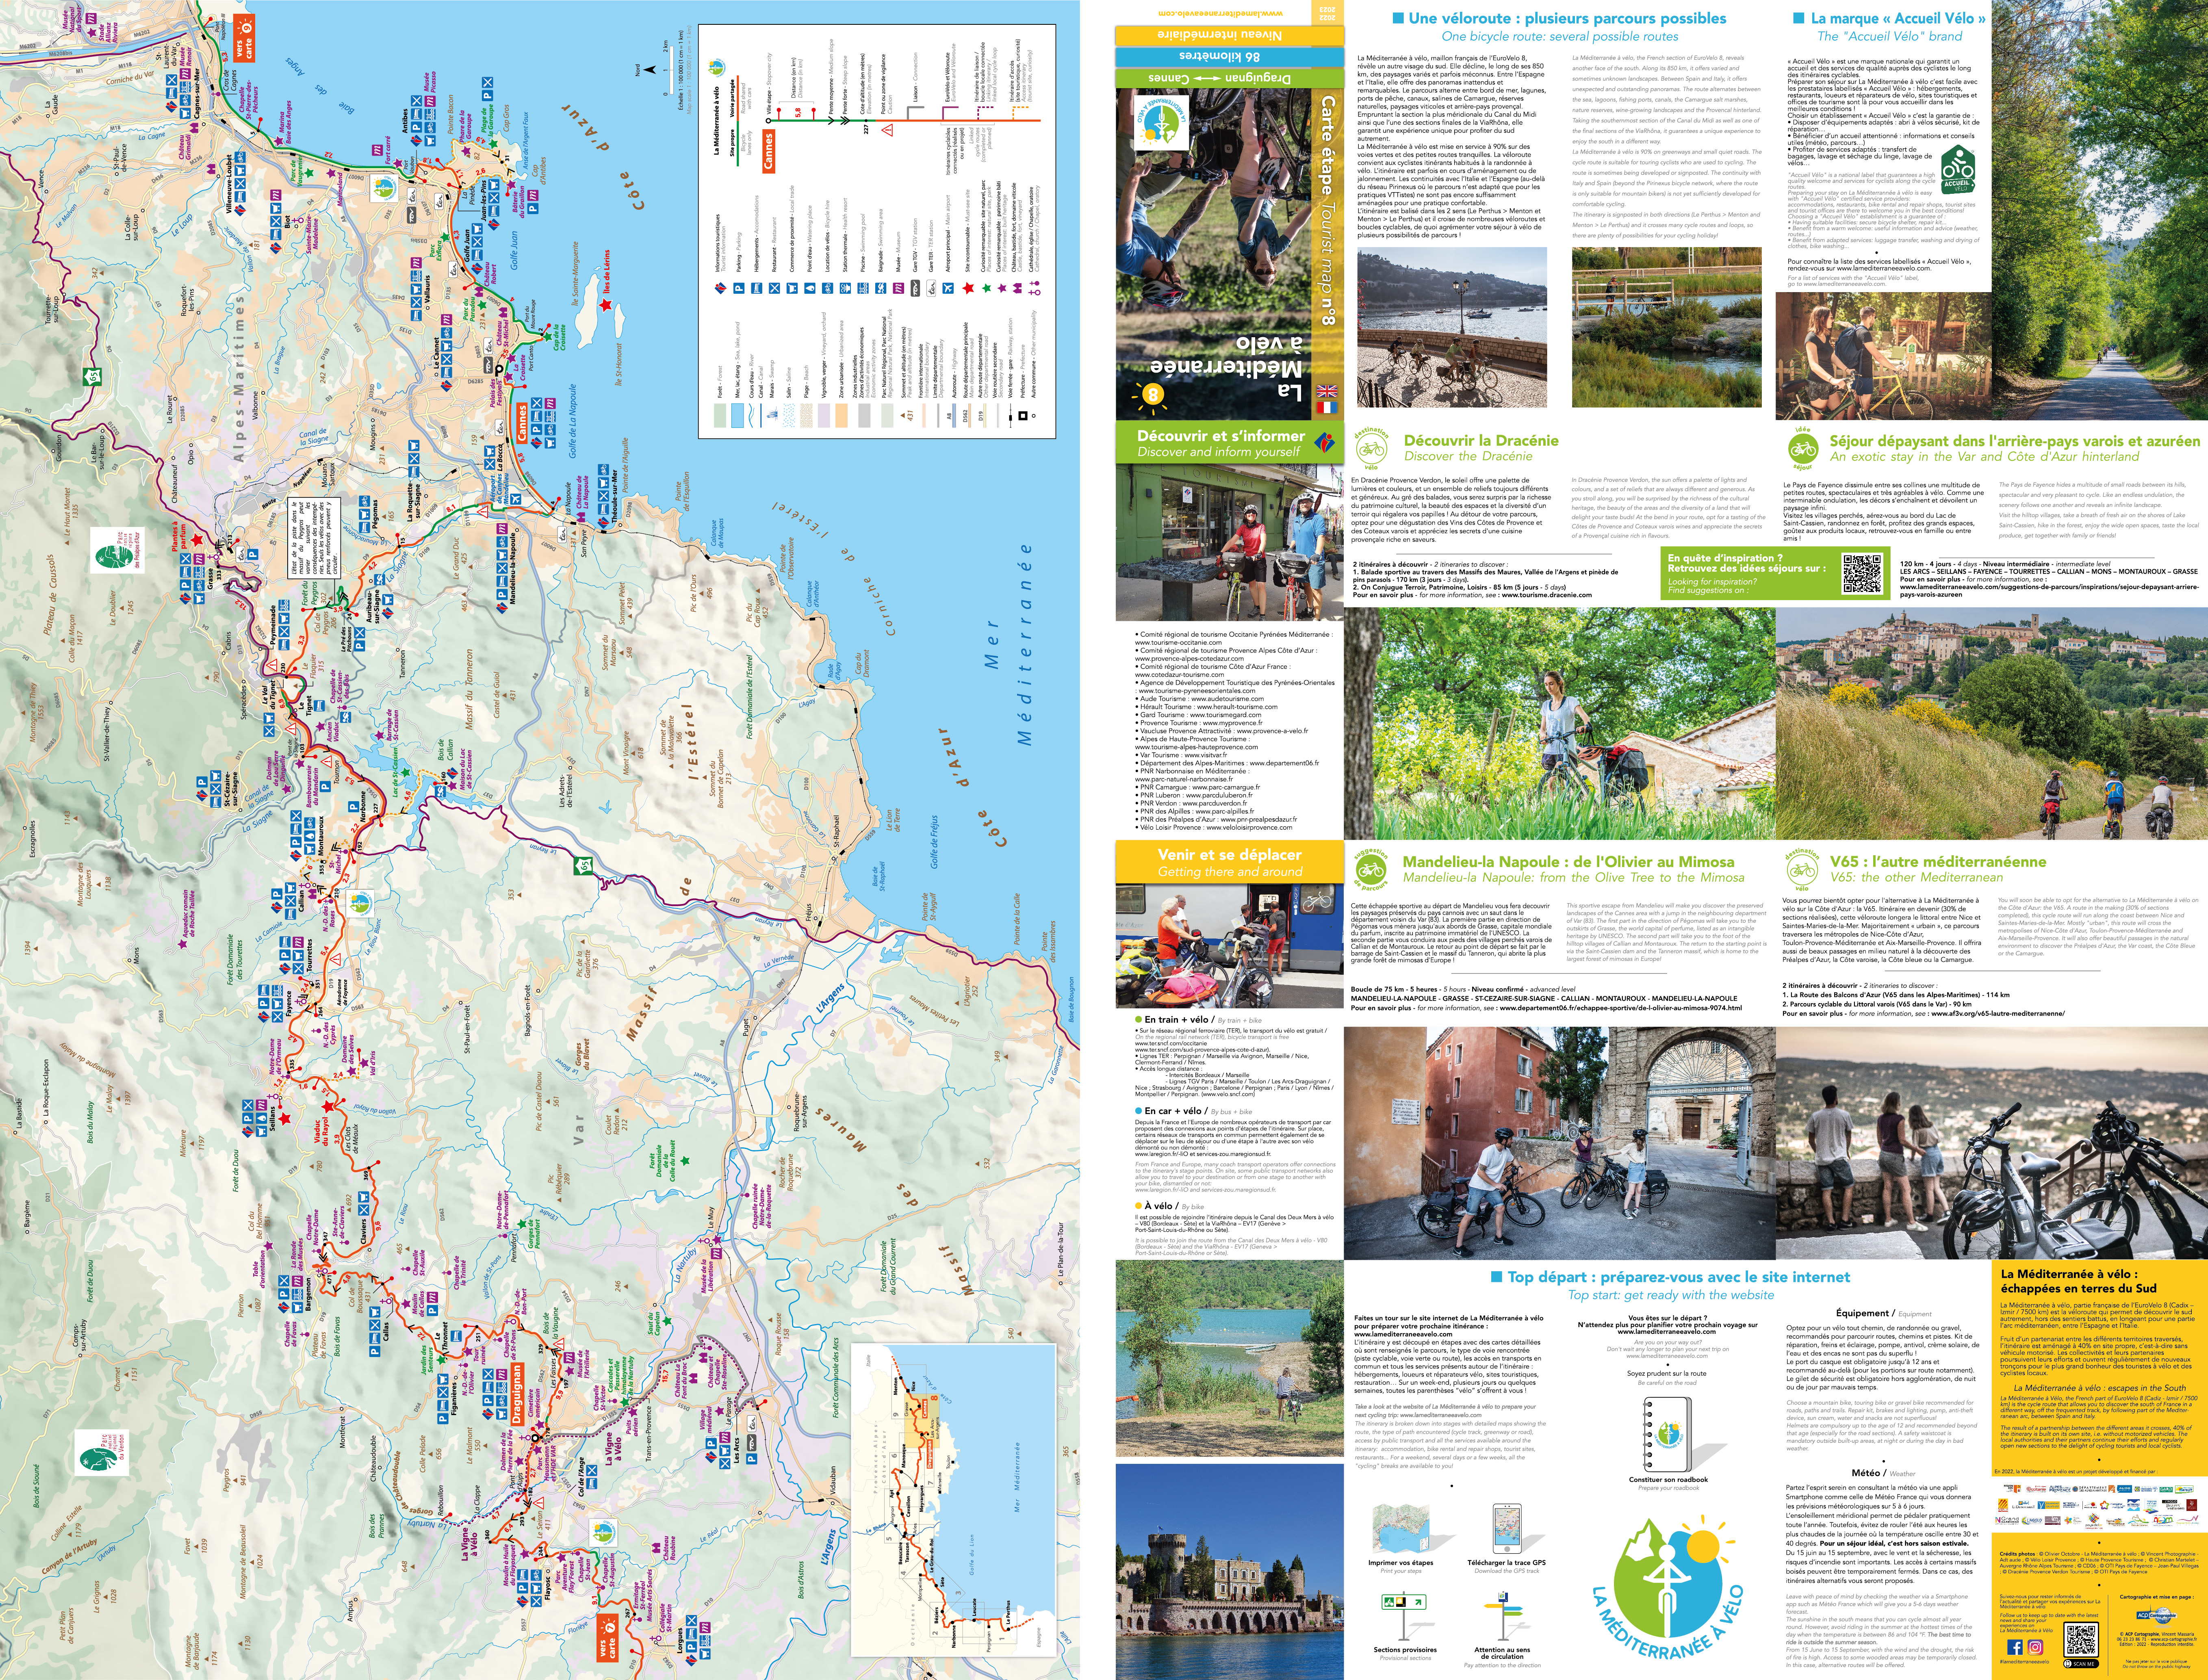This screenshot has width=2208, height=1680.
Task: Click the tourist information icon in the map legend
Action: (x=720, y=289)
